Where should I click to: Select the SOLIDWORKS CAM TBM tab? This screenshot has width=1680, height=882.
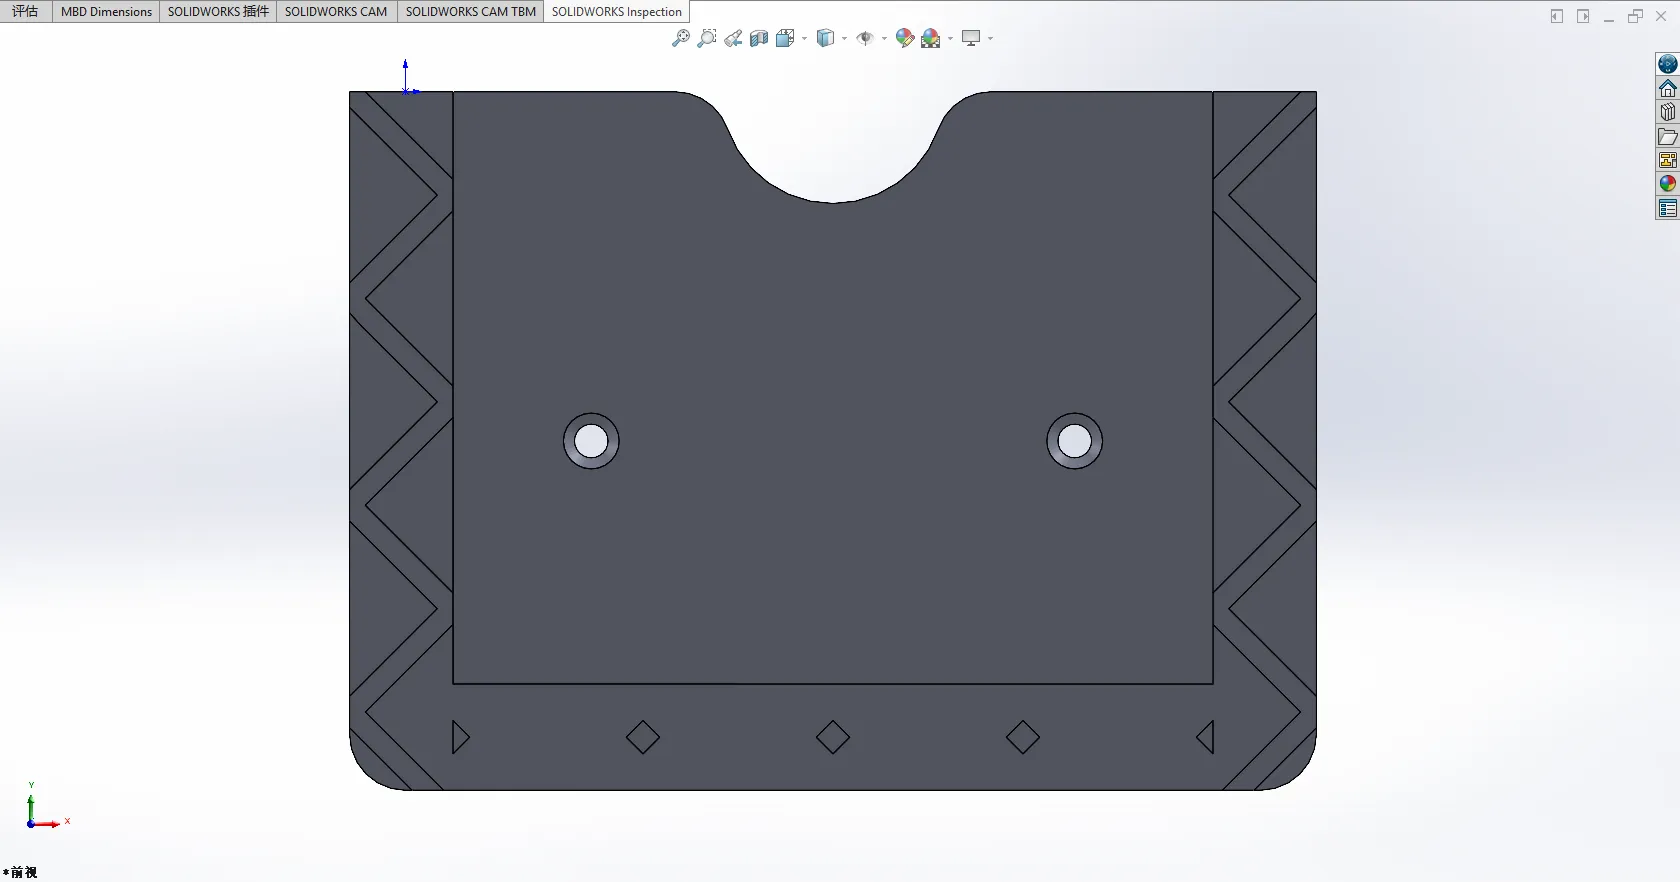[470, 12]
